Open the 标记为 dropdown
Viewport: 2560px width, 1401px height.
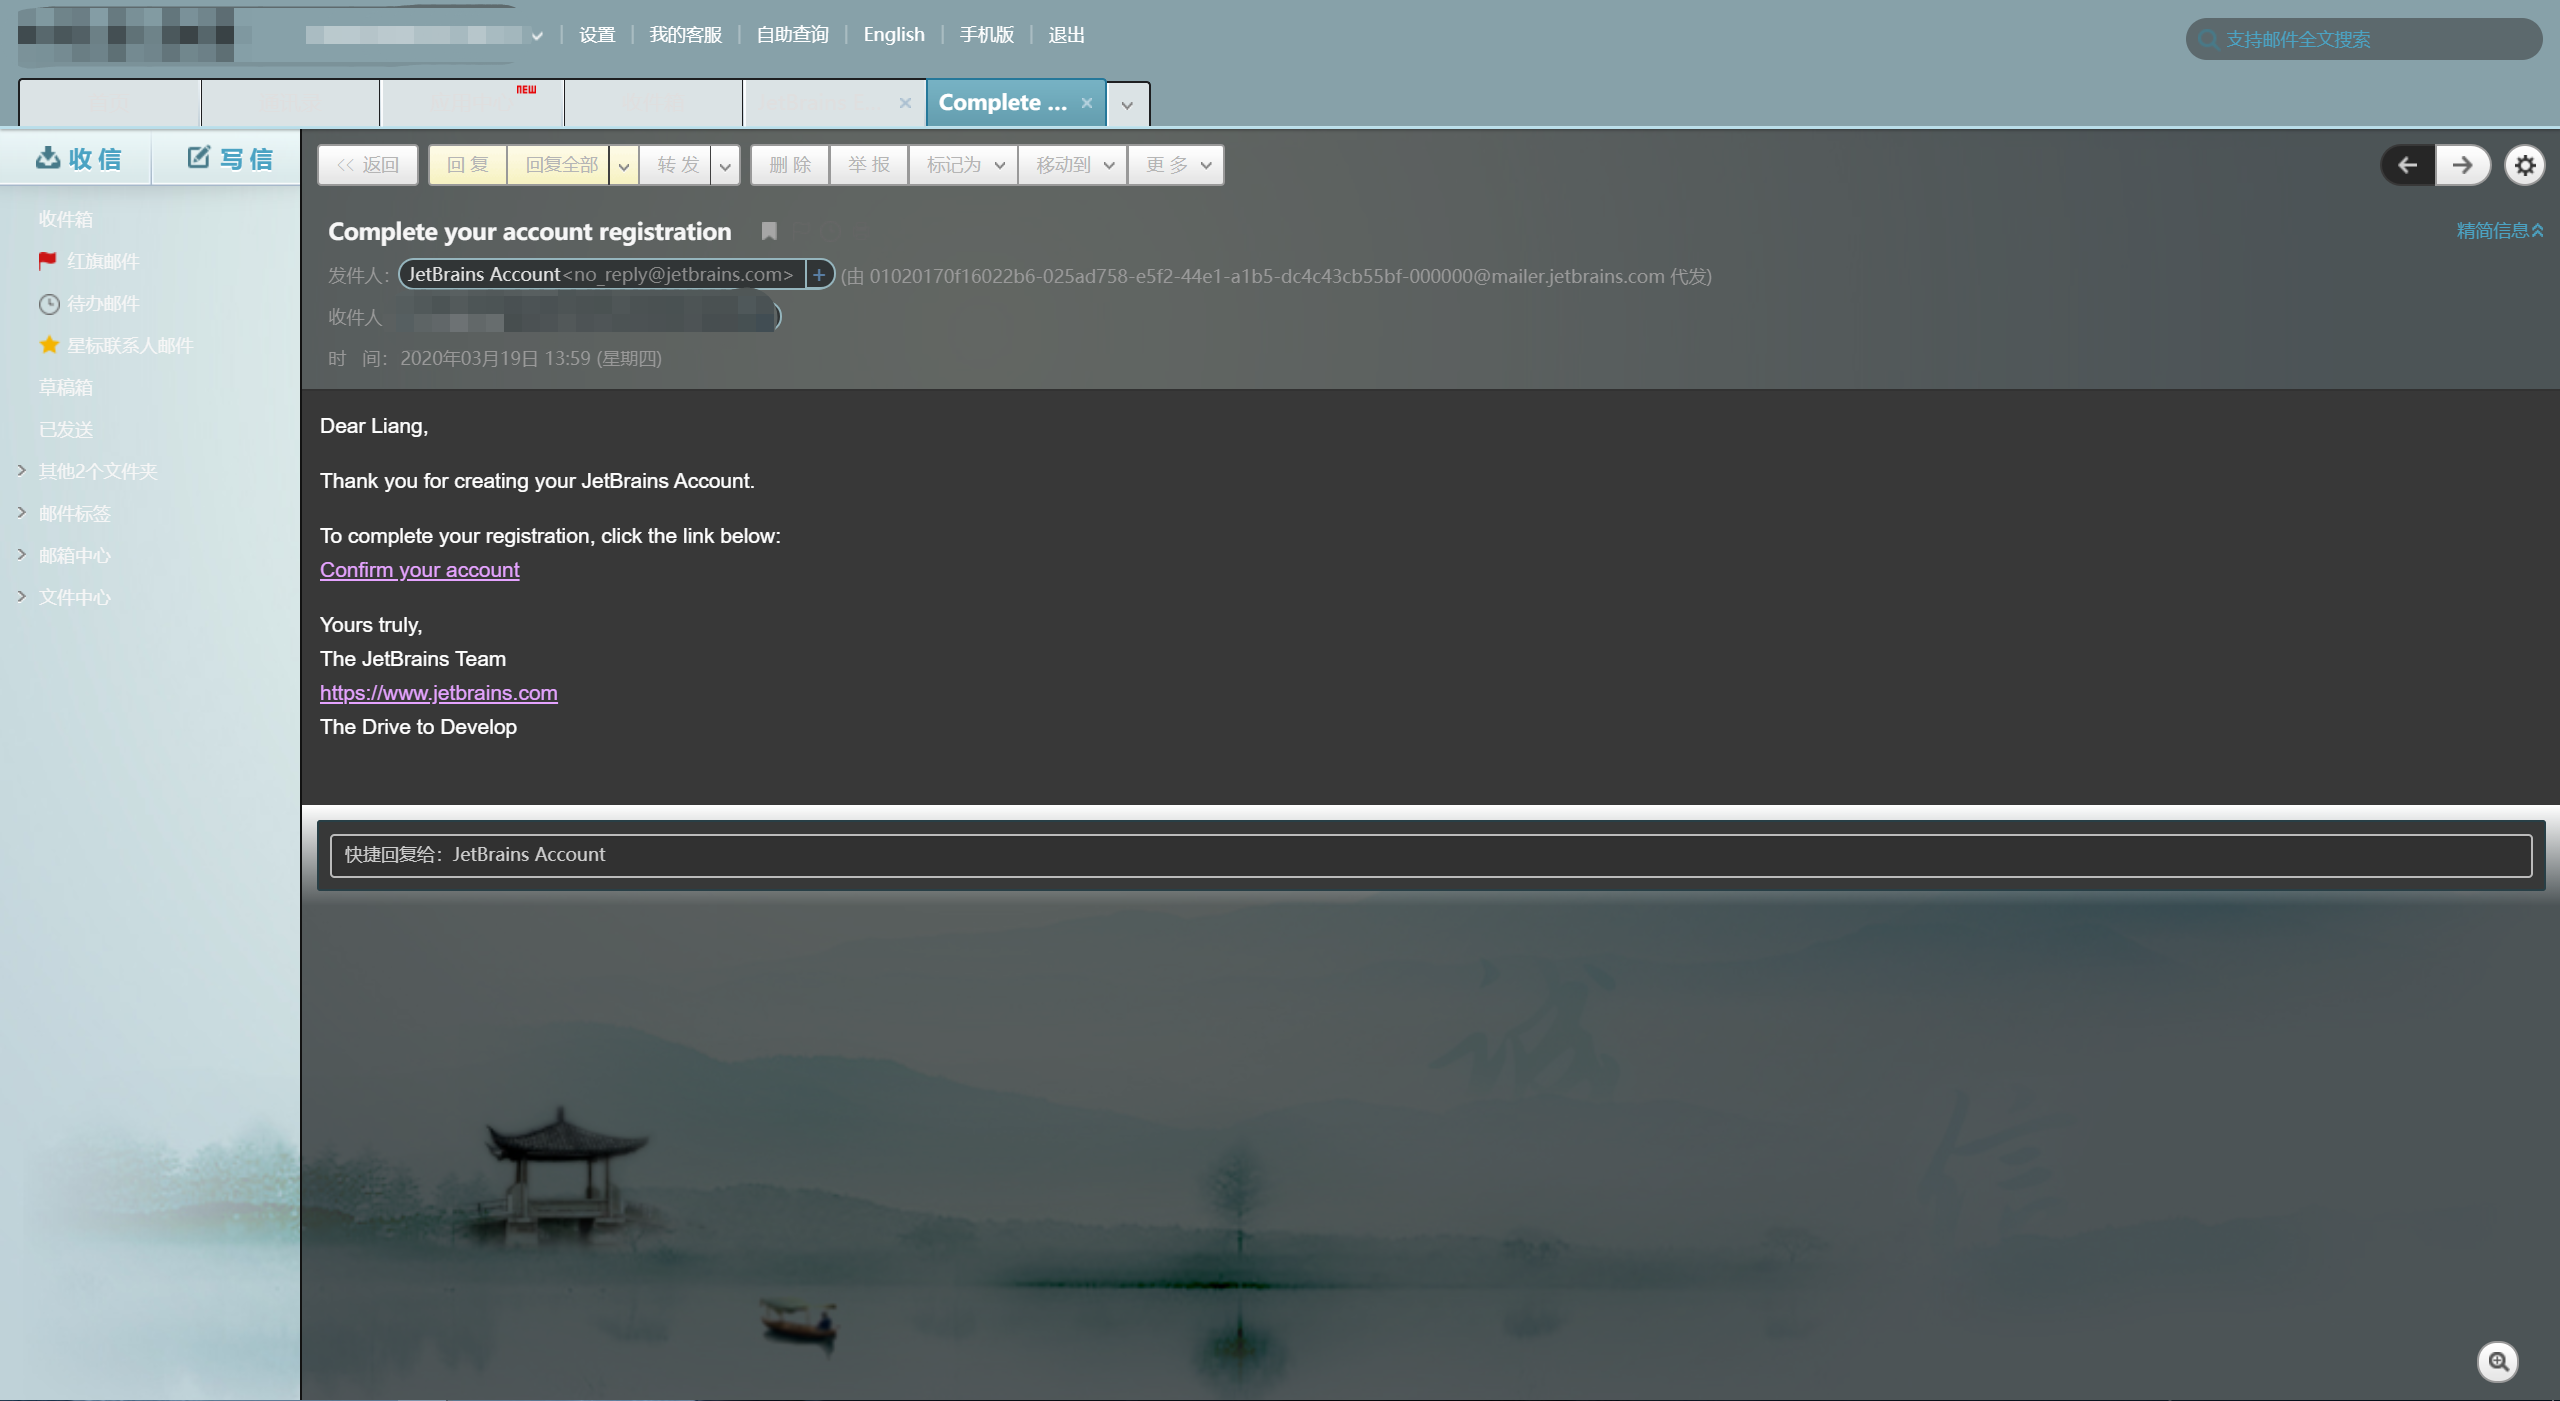(x=963, y=165)
